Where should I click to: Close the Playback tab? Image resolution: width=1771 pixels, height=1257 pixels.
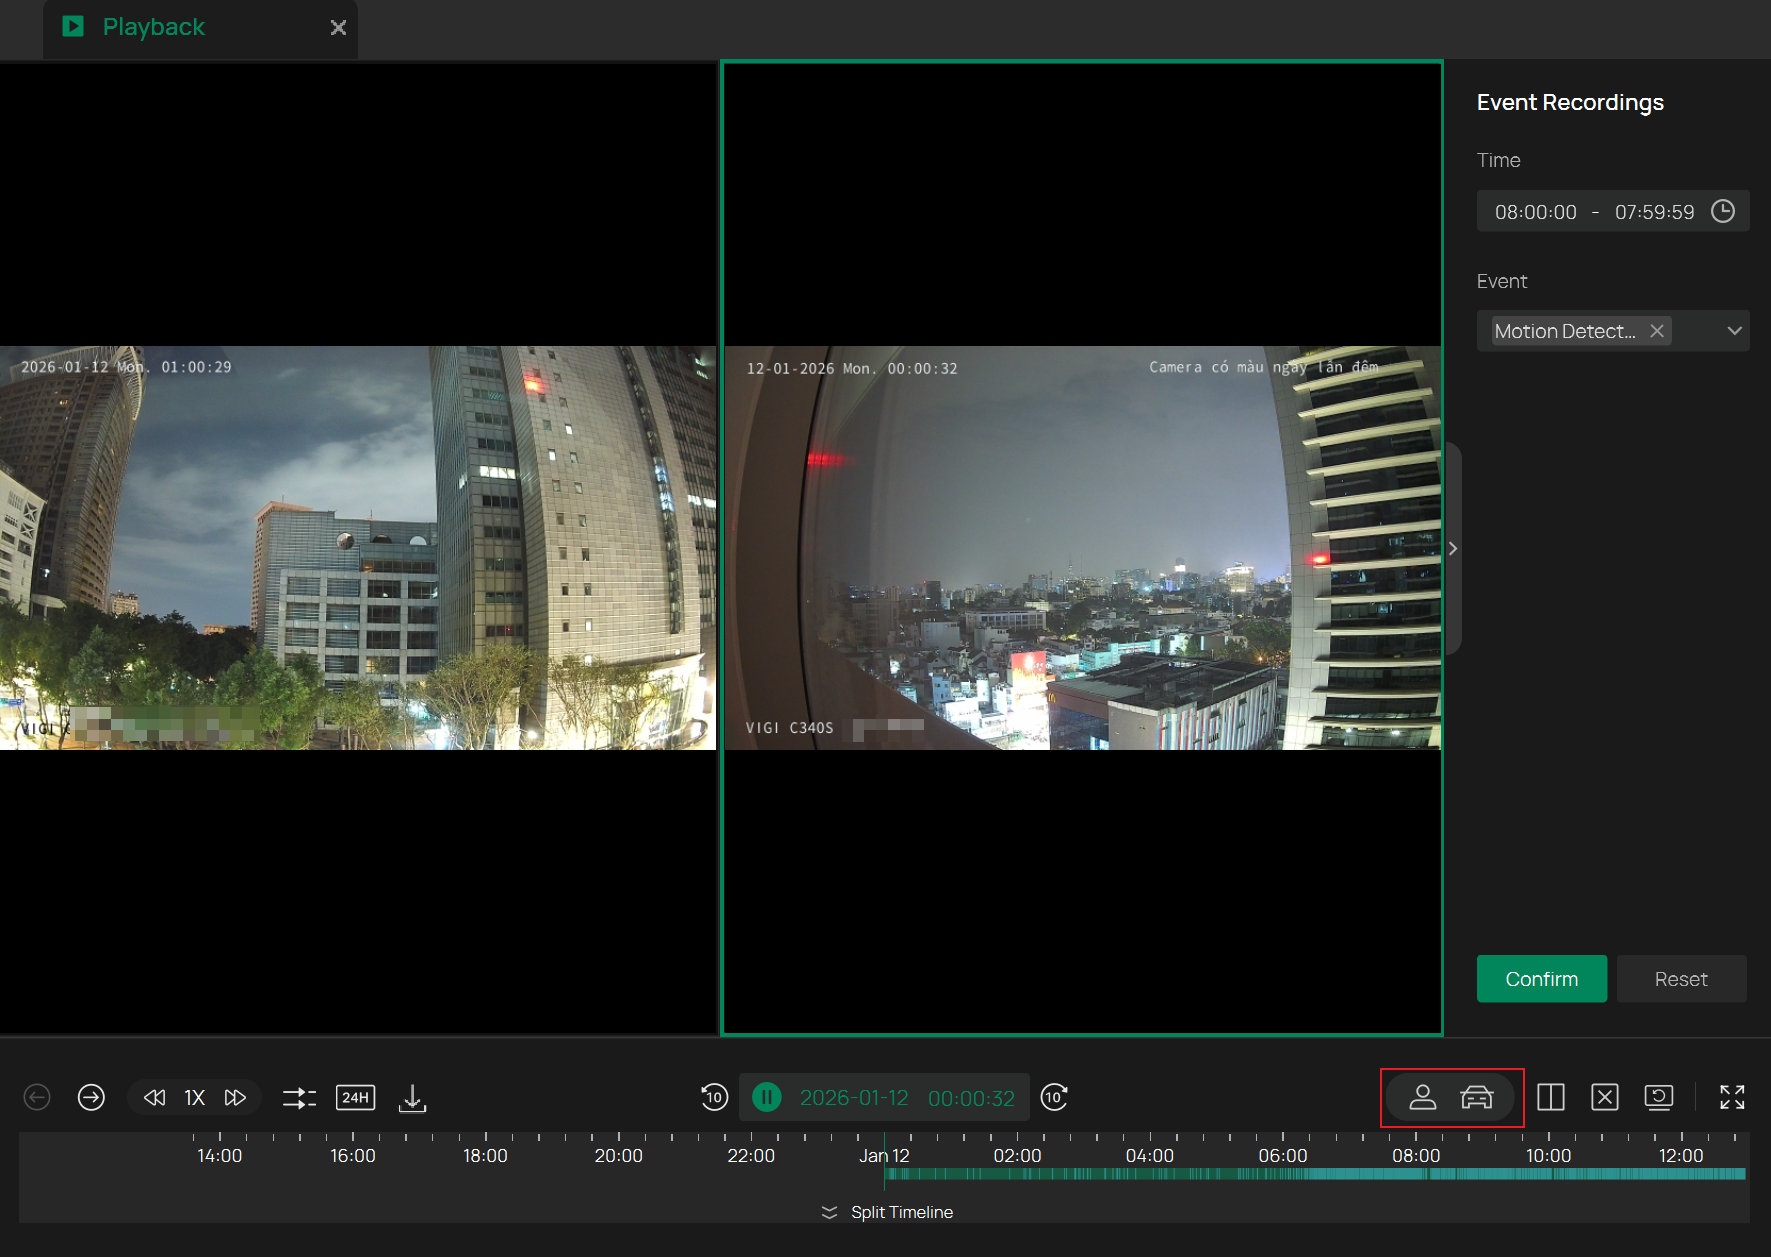(338, 28)
